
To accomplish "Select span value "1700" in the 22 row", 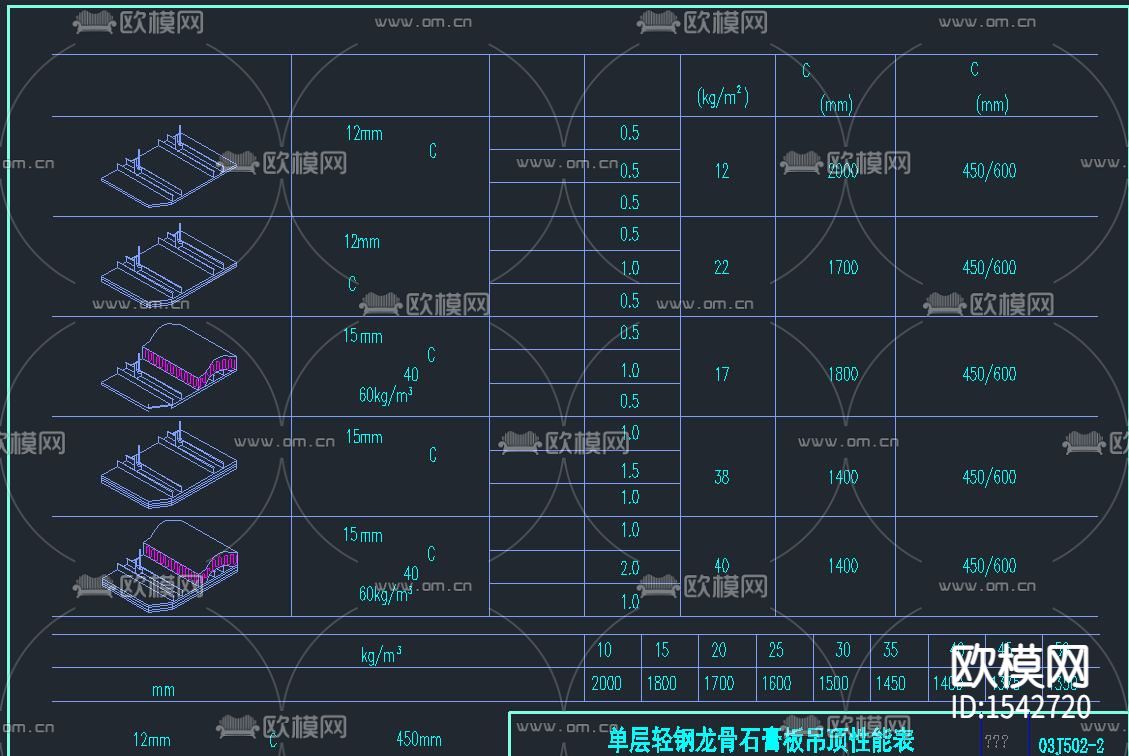I will point(842,268).
